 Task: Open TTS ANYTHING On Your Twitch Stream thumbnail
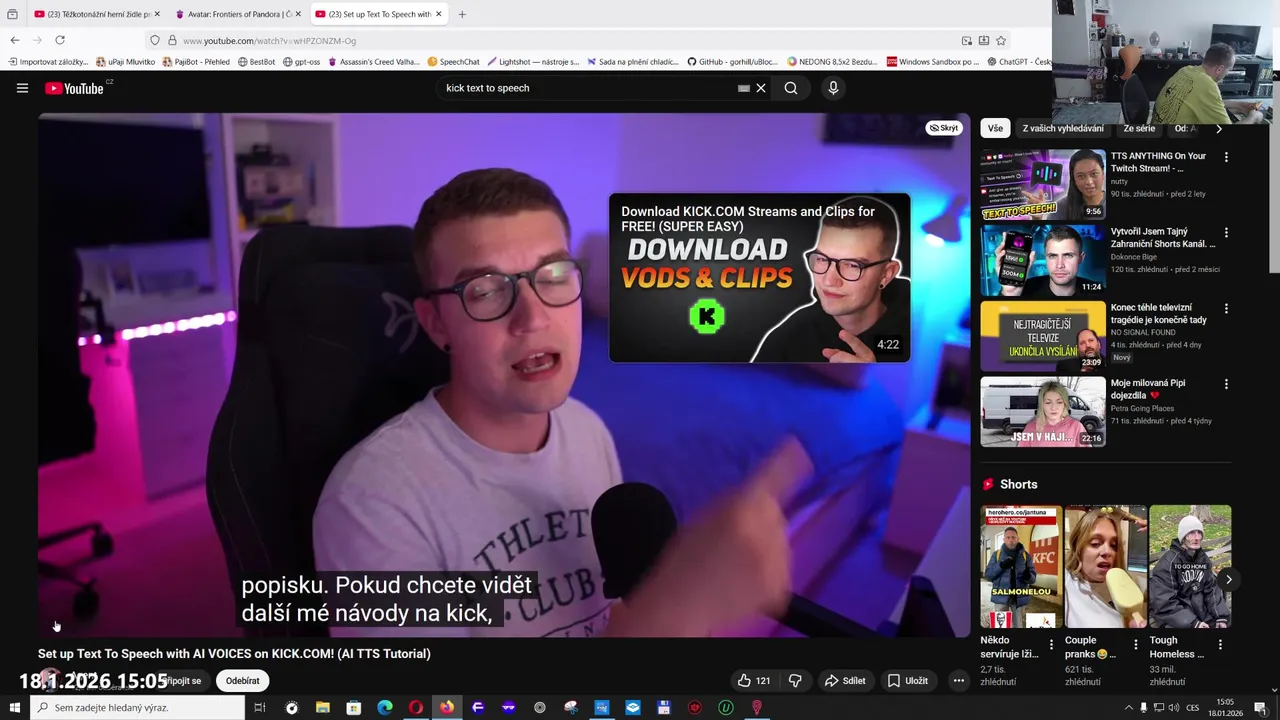coord(1043,184)
